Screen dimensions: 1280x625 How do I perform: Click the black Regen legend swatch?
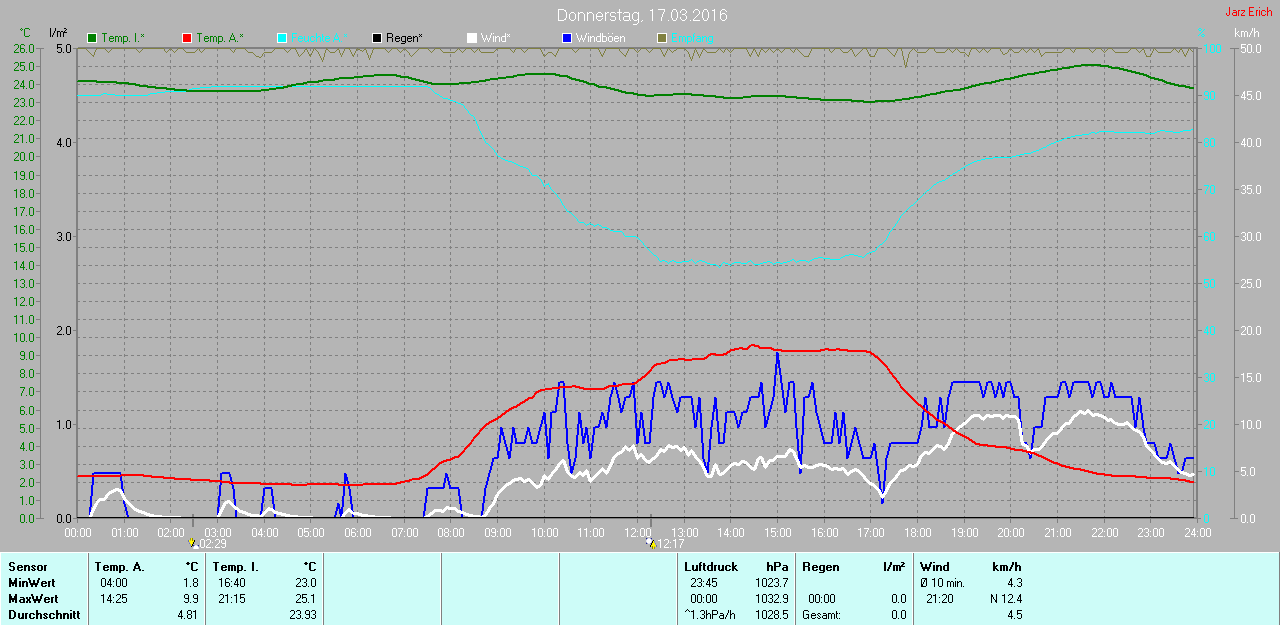pos(377,38)
